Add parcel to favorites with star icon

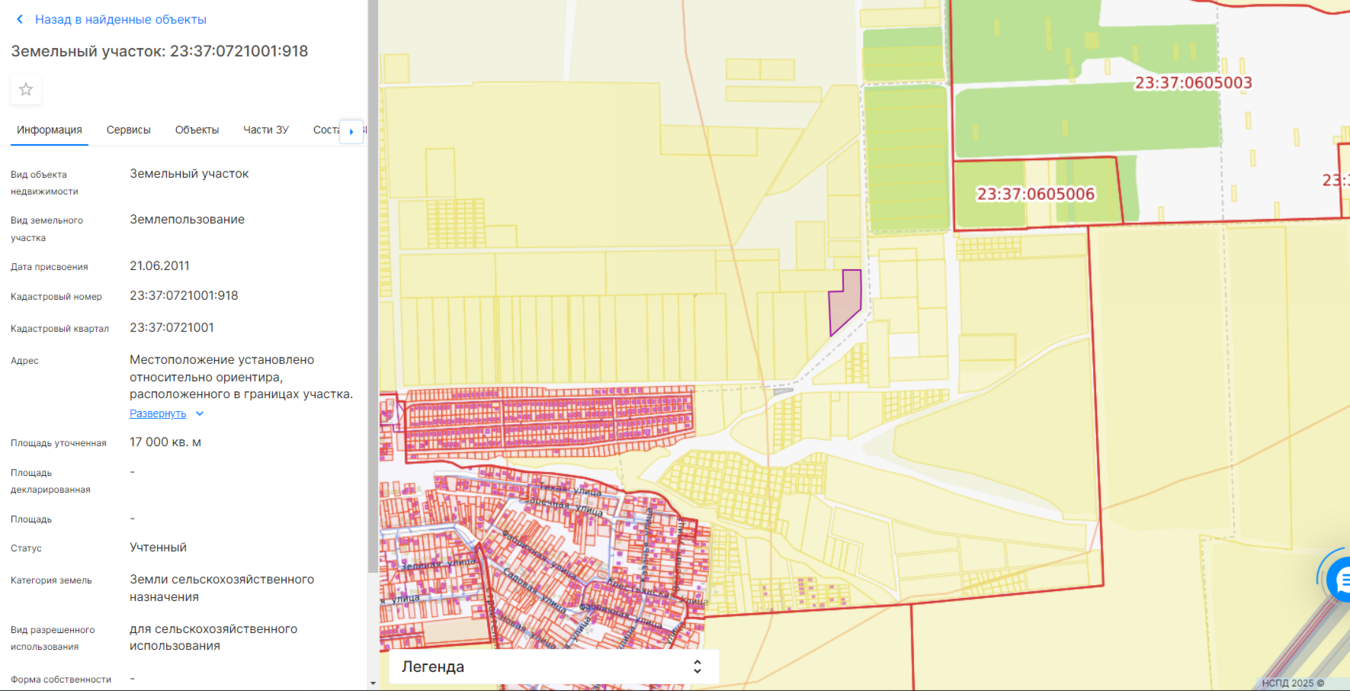click(26, 90)
